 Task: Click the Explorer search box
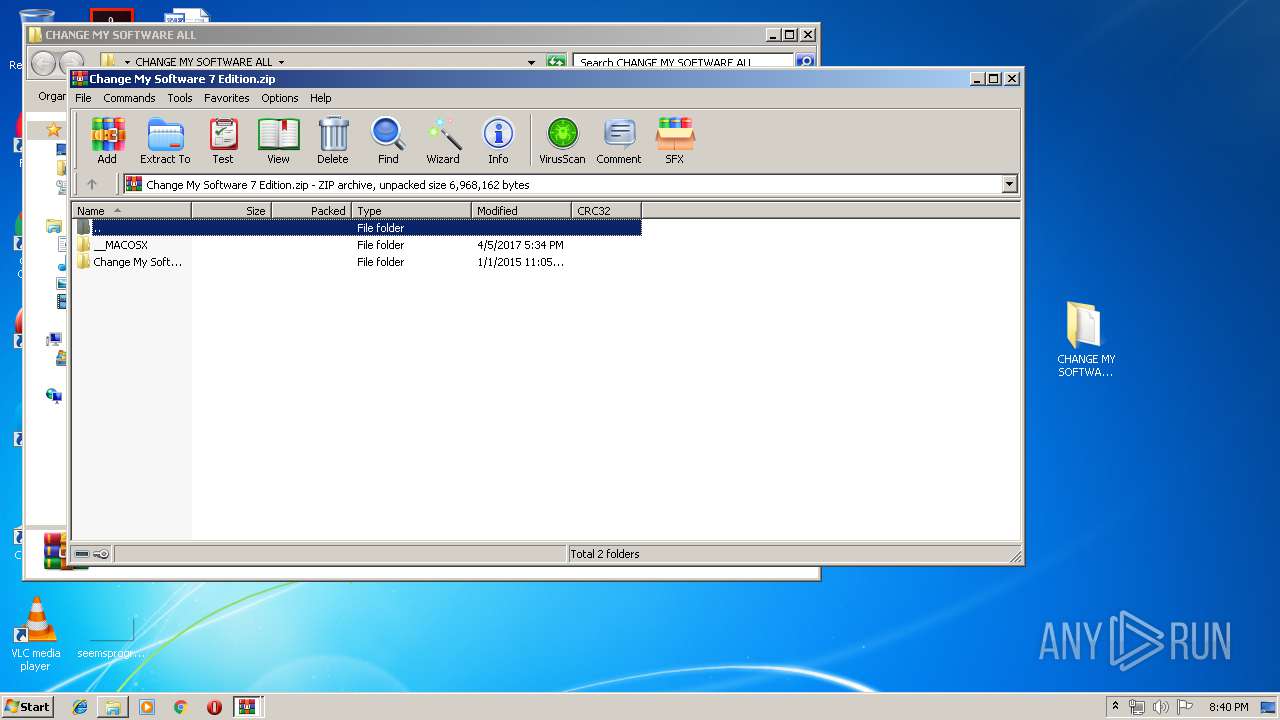coord(685,62)
